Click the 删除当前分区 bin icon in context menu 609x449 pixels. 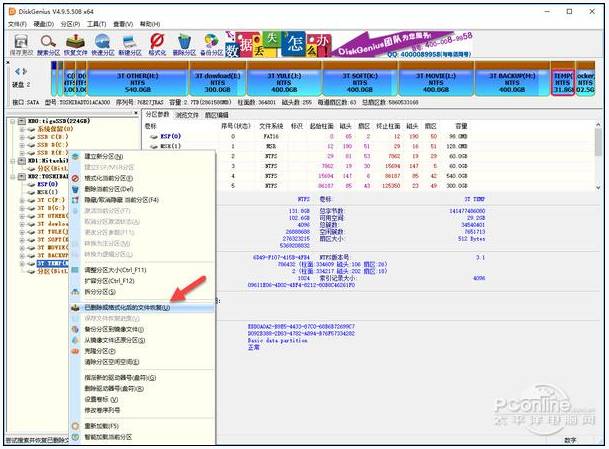(75, 189)
